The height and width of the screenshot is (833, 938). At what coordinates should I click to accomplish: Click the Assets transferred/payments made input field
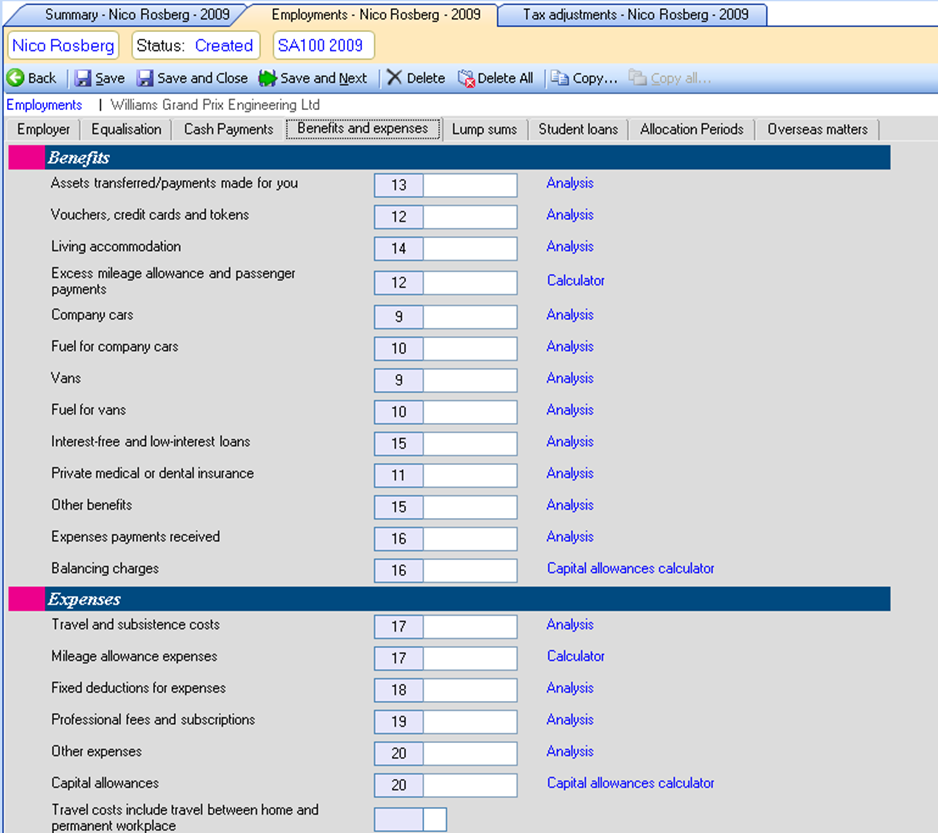470,186
